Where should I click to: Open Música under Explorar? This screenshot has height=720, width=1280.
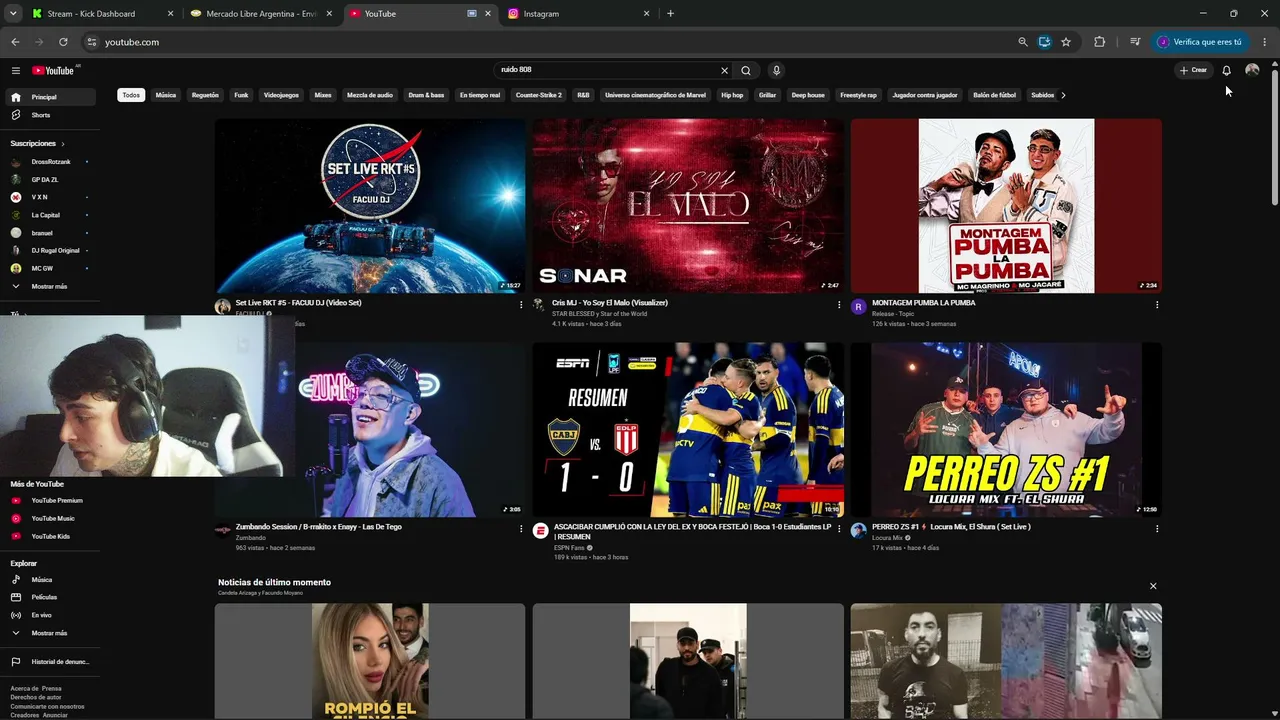(x=52, y=579)
